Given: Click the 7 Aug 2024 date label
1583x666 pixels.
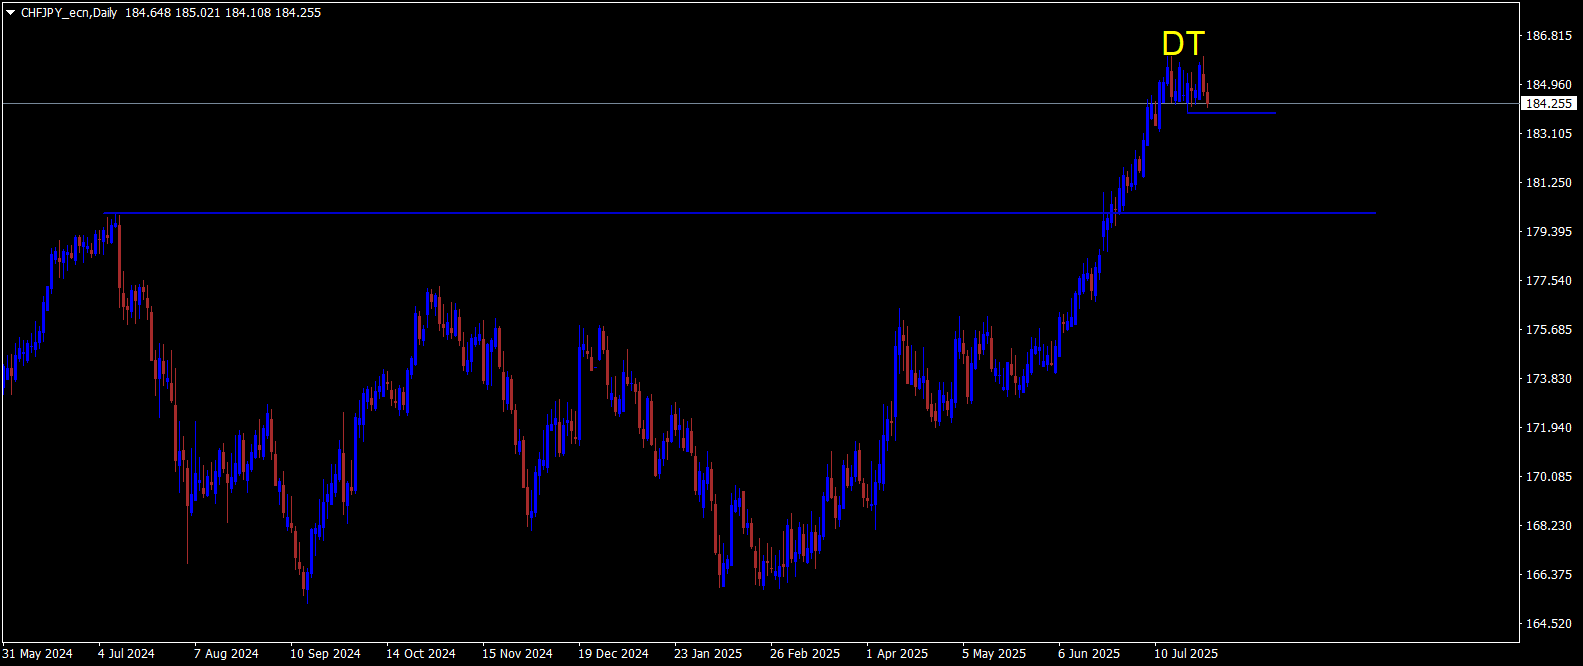Looking at the screenshot, I should [x=226, y=654].
